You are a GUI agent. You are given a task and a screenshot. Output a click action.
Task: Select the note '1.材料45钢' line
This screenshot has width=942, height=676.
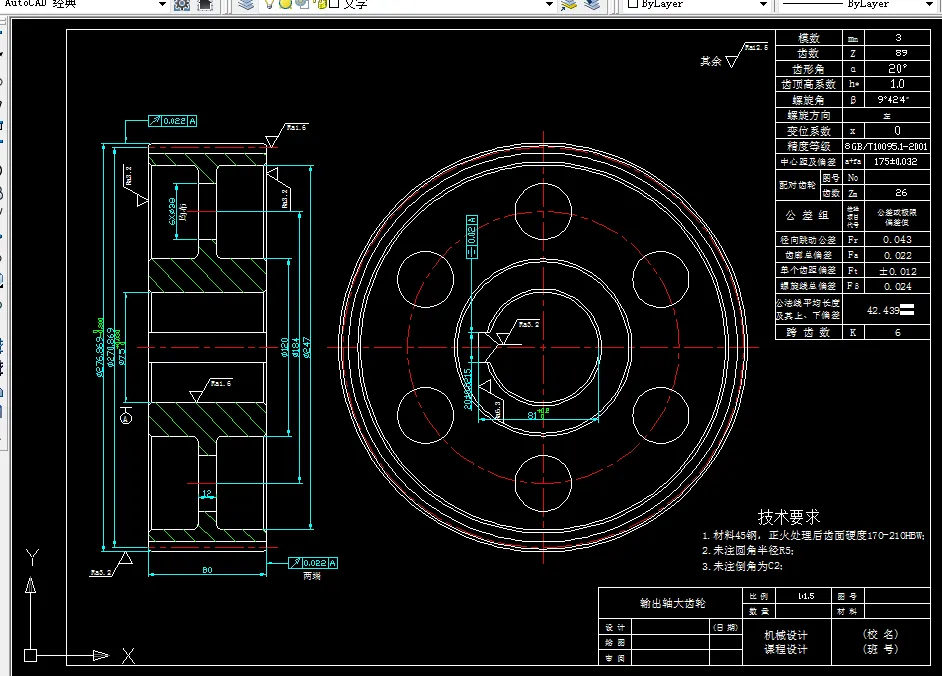(813, 535)
